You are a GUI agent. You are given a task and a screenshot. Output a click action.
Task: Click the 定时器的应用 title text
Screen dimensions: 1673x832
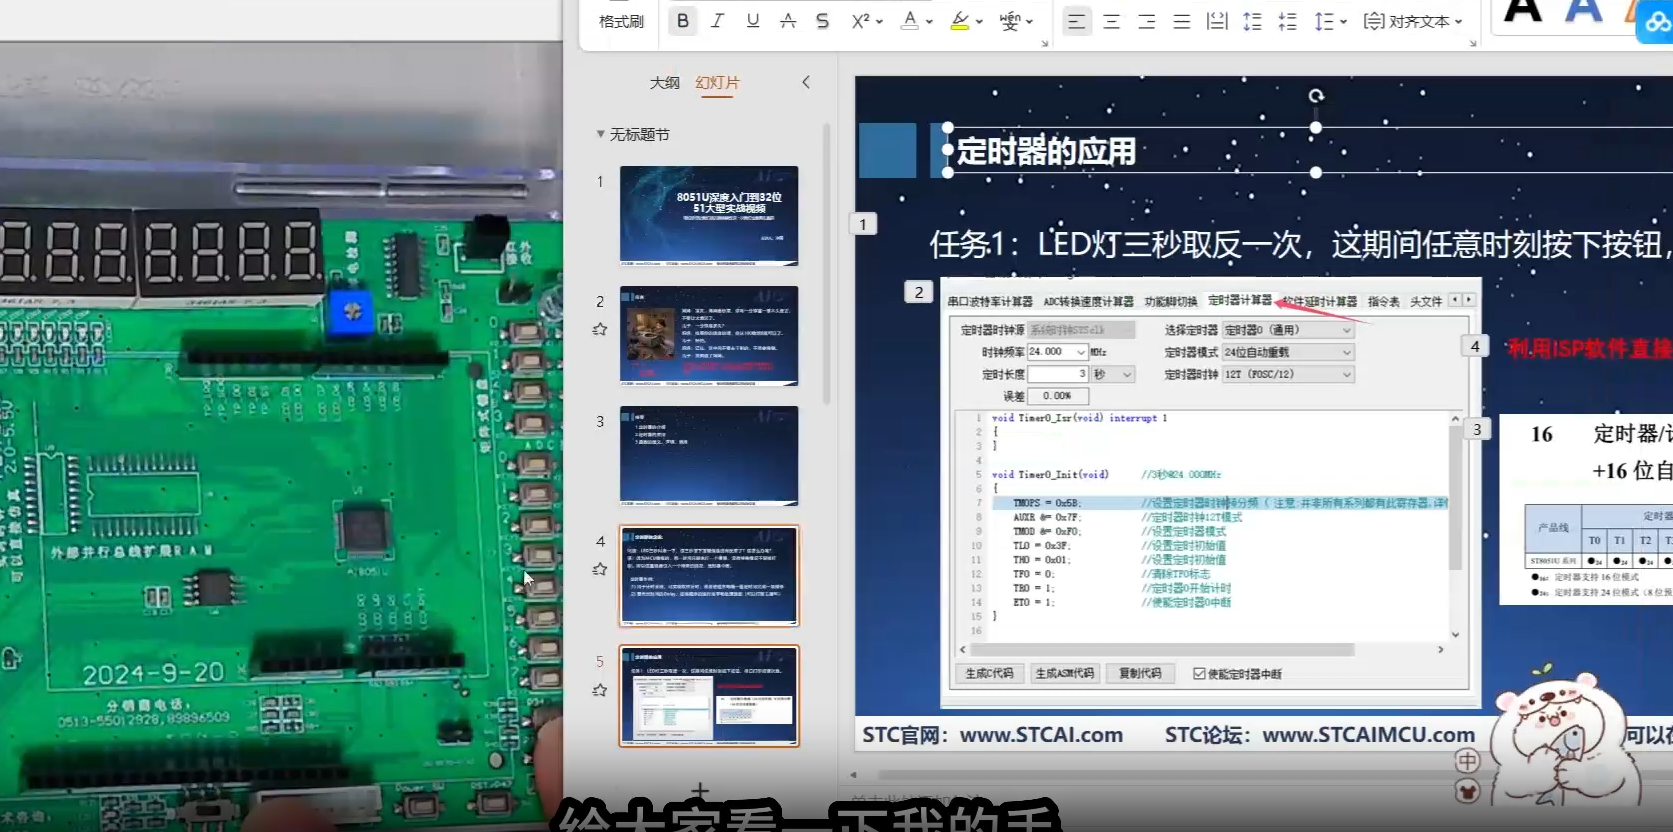1046,152
